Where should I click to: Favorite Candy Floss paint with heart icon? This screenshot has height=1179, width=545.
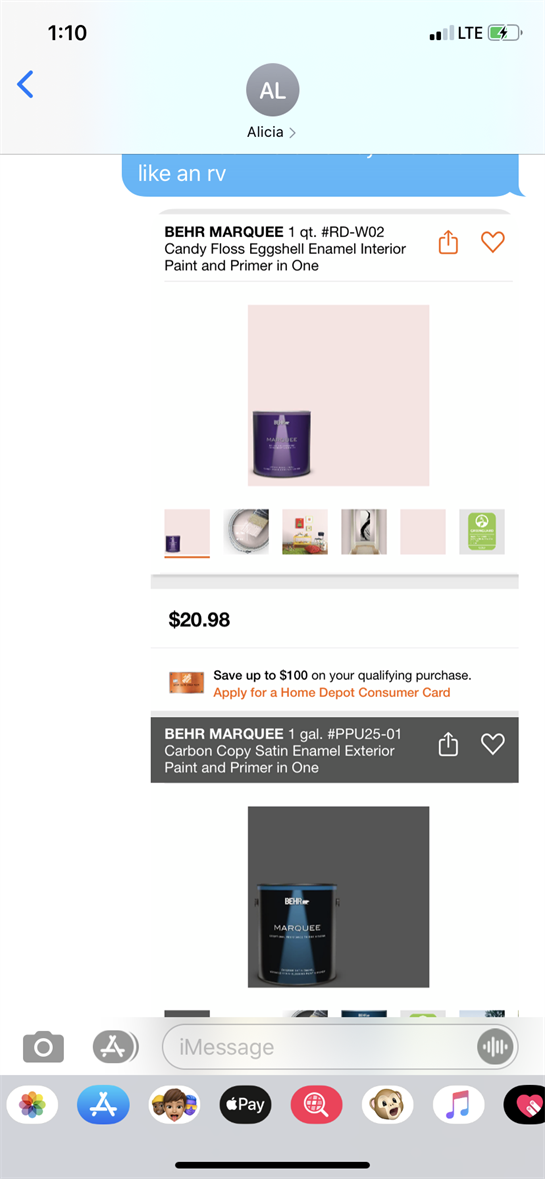click(x=492, y=242)
